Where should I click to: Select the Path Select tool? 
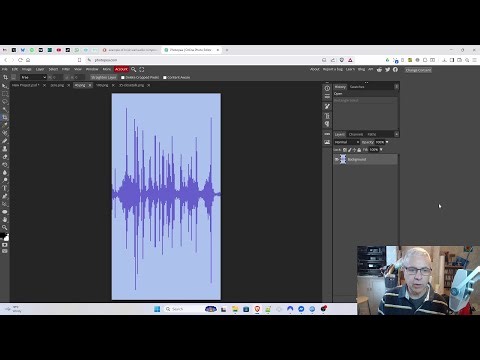click(5, 204)
